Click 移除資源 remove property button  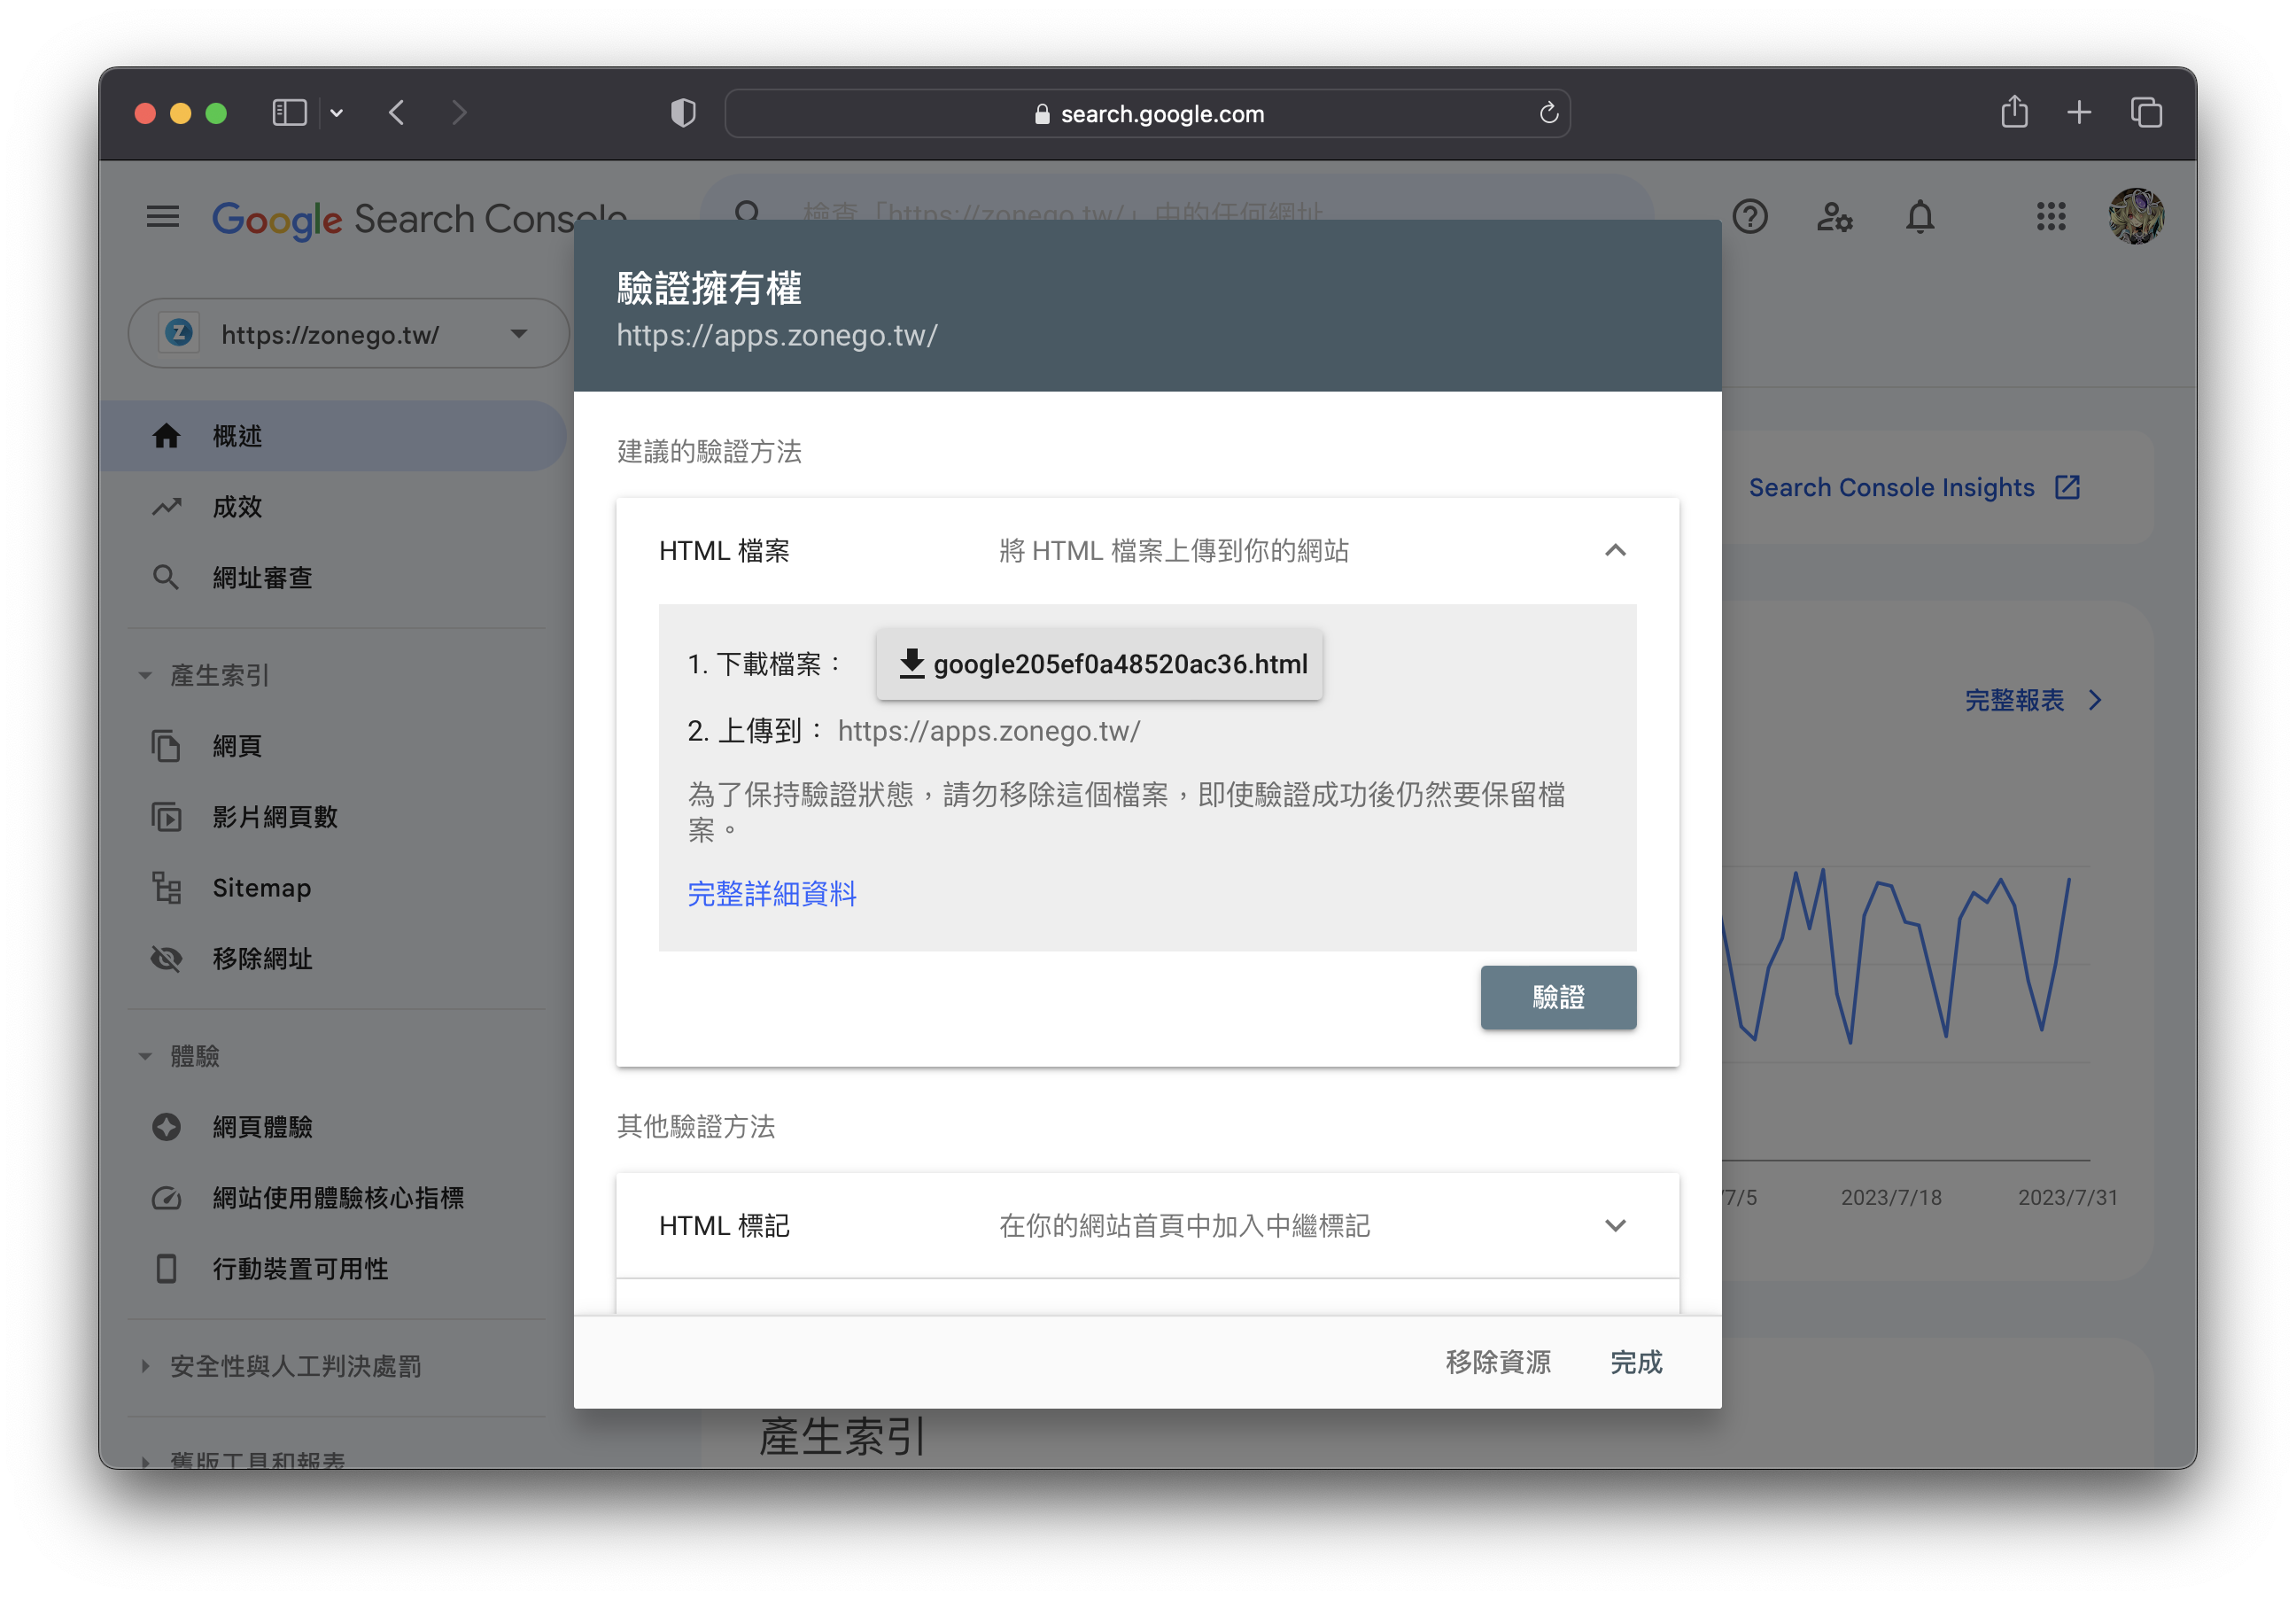click(1498, 1363)
